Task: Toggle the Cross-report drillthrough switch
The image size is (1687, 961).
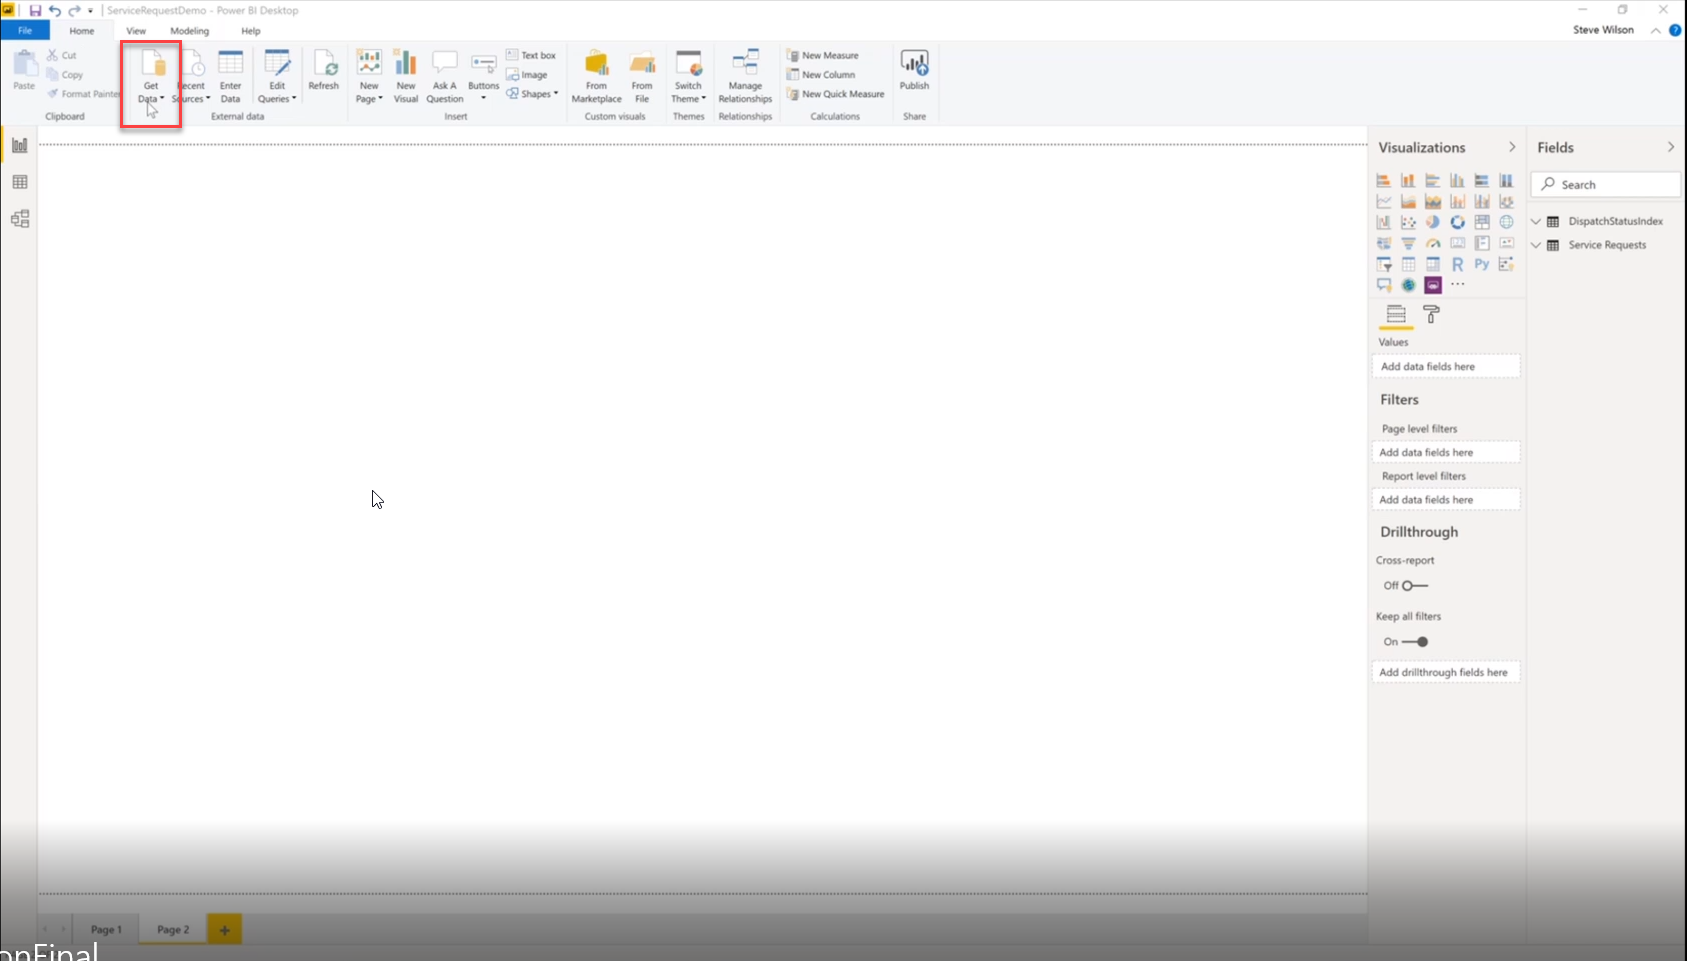Action: click(x=1414, y=586)
